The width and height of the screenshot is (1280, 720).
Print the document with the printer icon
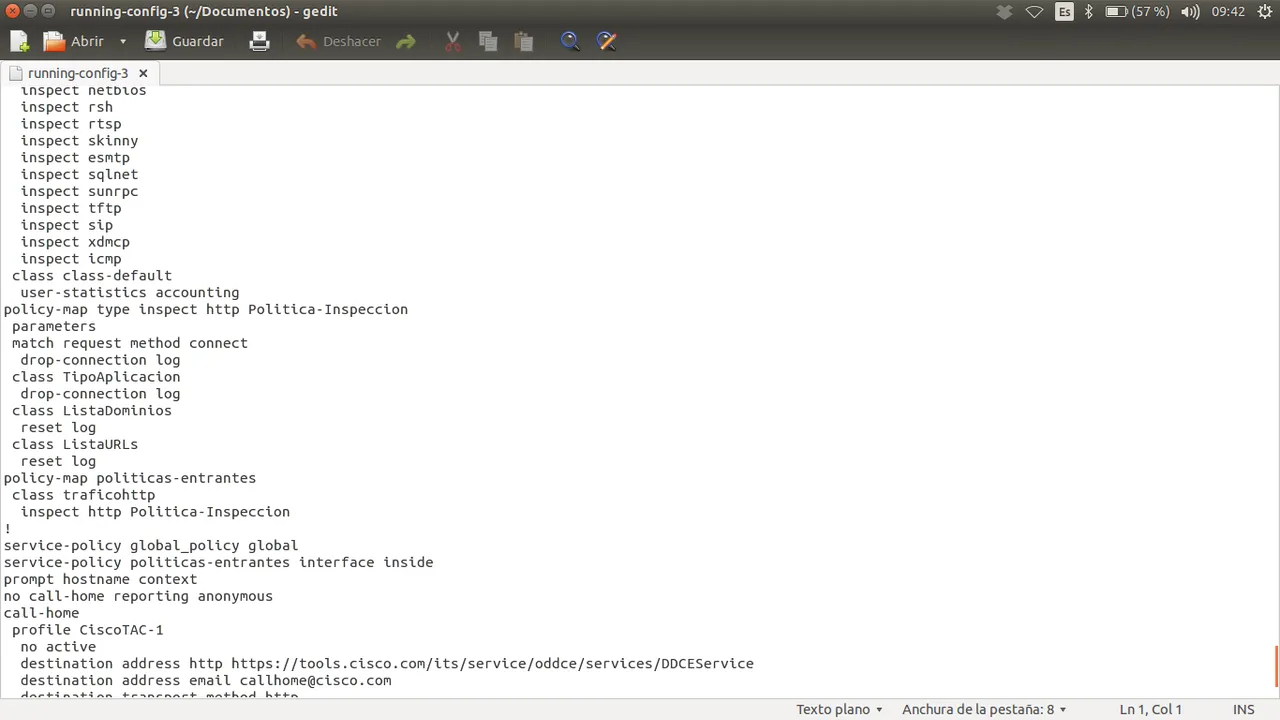259,41
